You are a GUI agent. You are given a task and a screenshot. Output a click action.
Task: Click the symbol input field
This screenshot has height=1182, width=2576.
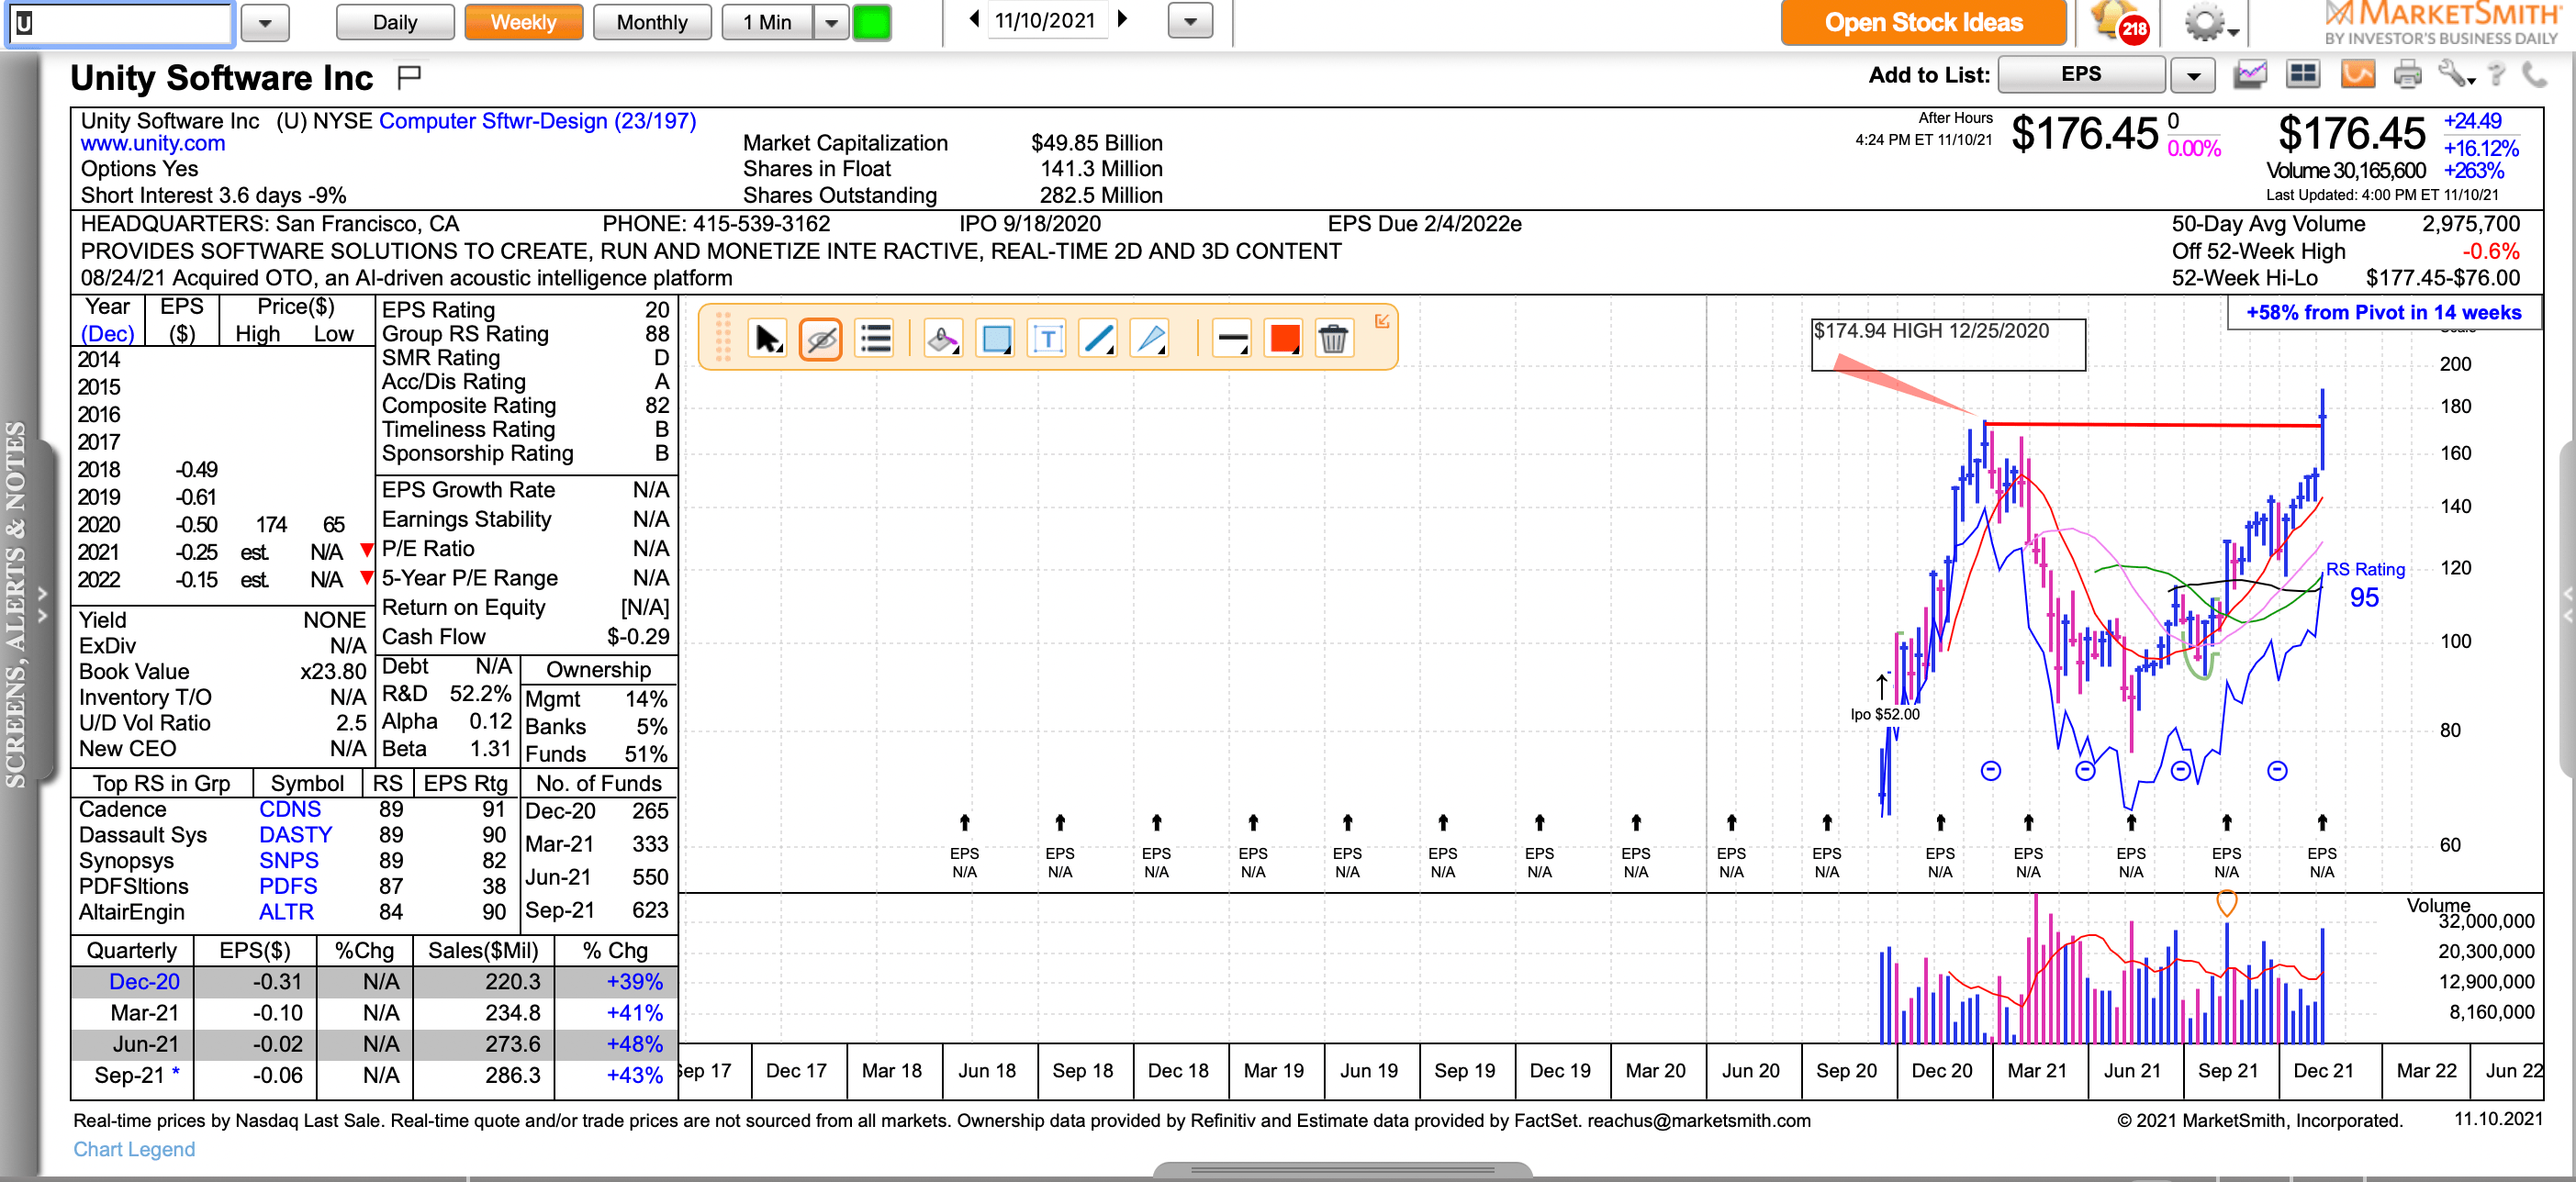120,23
